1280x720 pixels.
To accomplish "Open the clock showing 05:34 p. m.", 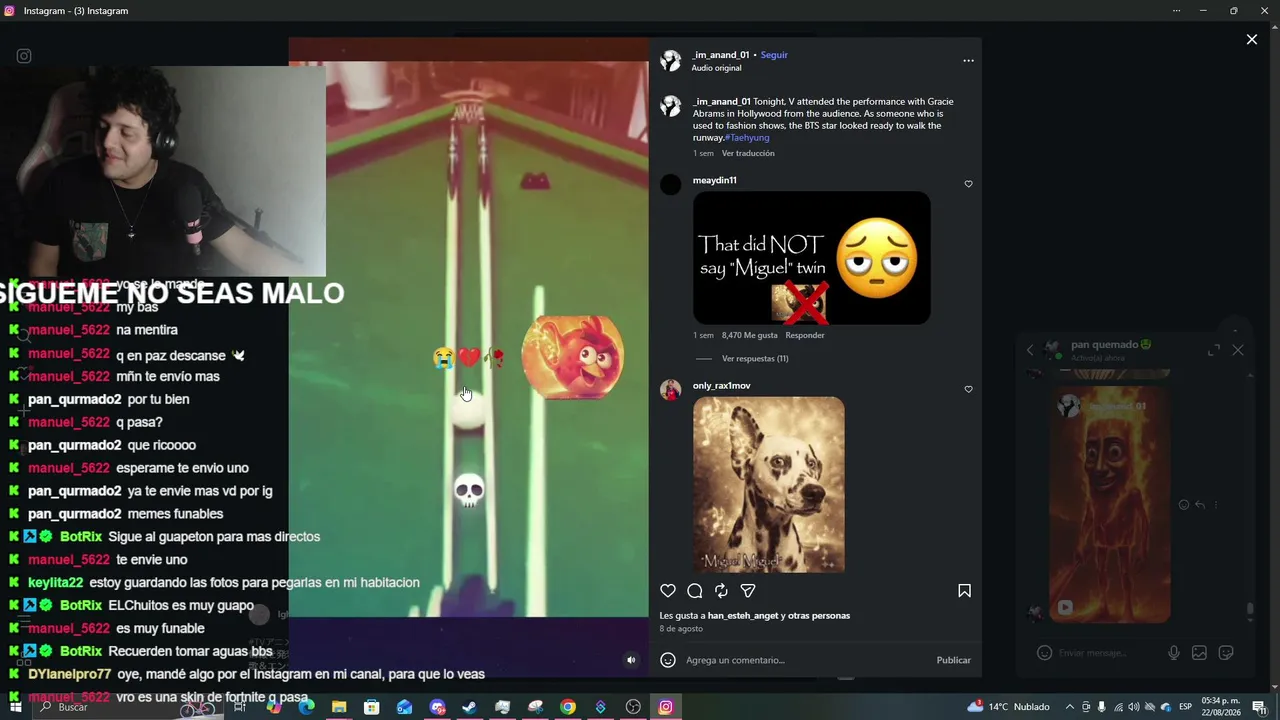I will tap(1221, 707).
